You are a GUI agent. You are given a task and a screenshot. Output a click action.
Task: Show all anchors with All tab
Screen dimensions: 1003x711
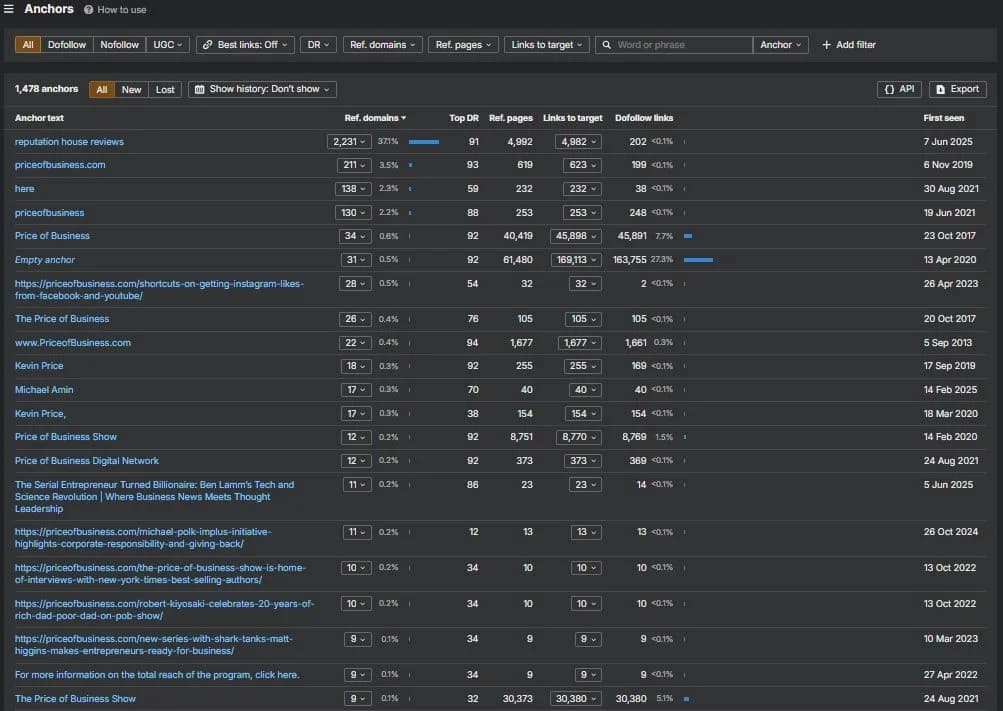click(x=102, y=90)
